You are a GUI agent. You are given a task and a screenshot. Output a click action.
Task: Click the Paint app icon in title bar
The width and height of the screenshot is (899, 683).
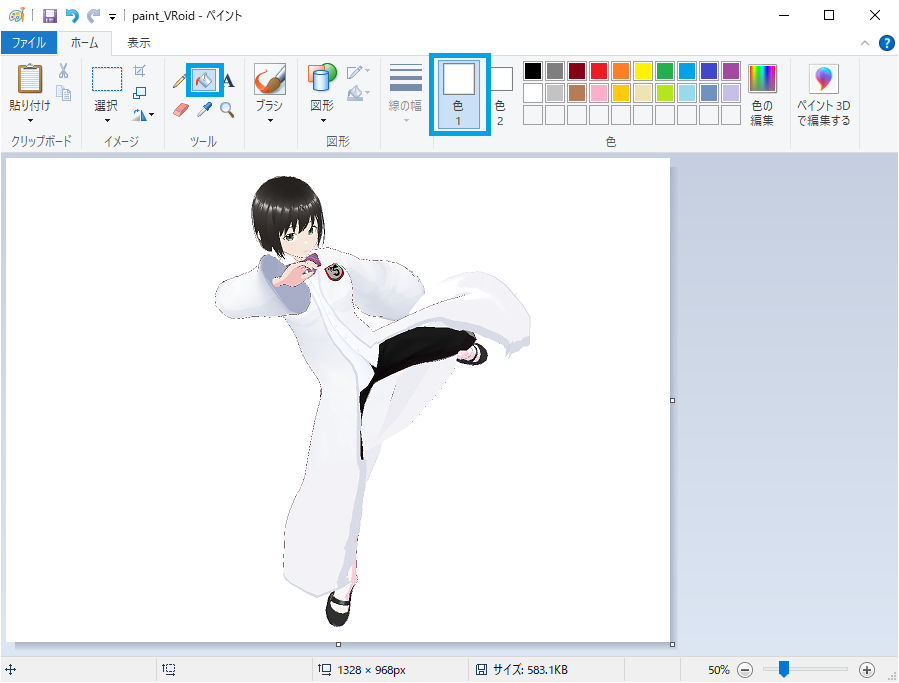tap(17, 15)
